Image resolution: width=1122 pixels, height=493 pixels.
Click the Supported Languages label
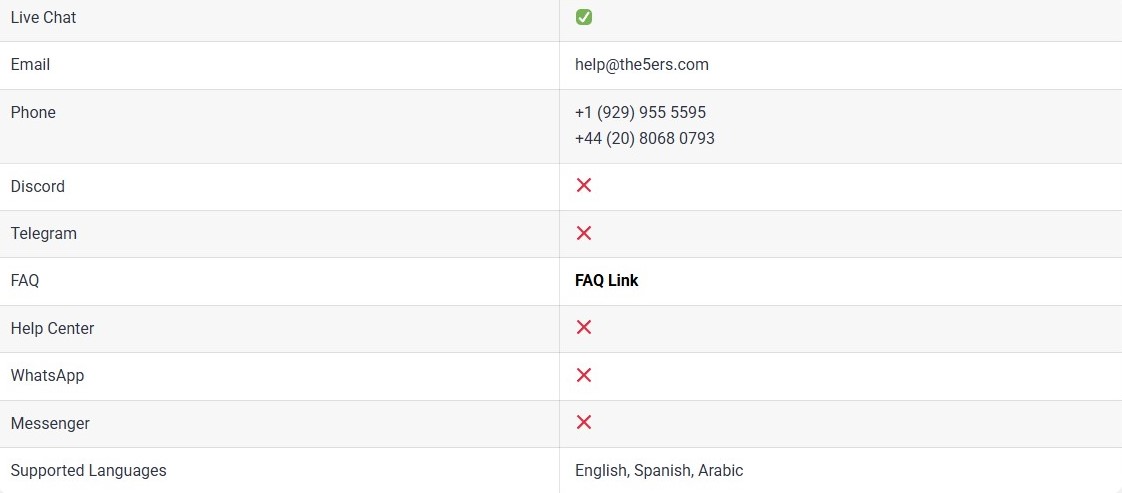pos(89,470)
